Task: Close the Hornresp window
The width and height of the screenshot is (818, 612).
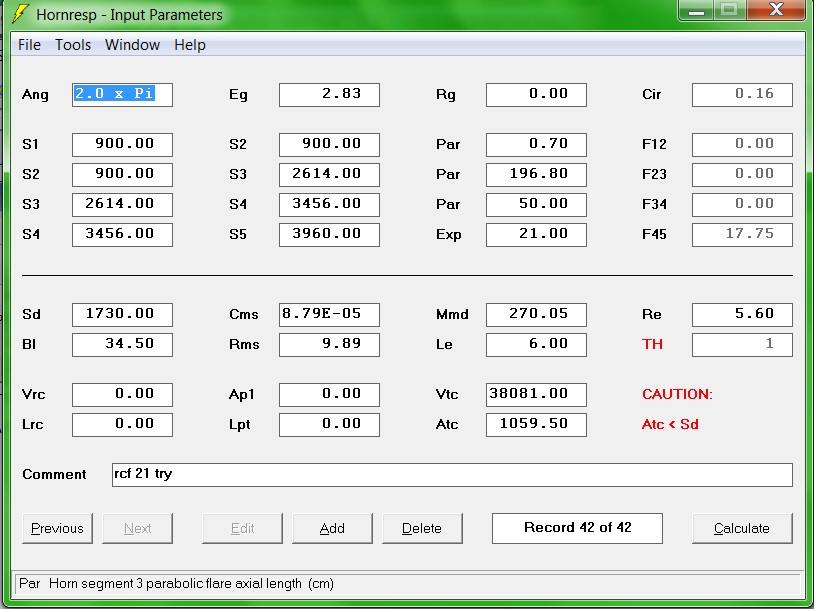Action: tap(776, 10)
